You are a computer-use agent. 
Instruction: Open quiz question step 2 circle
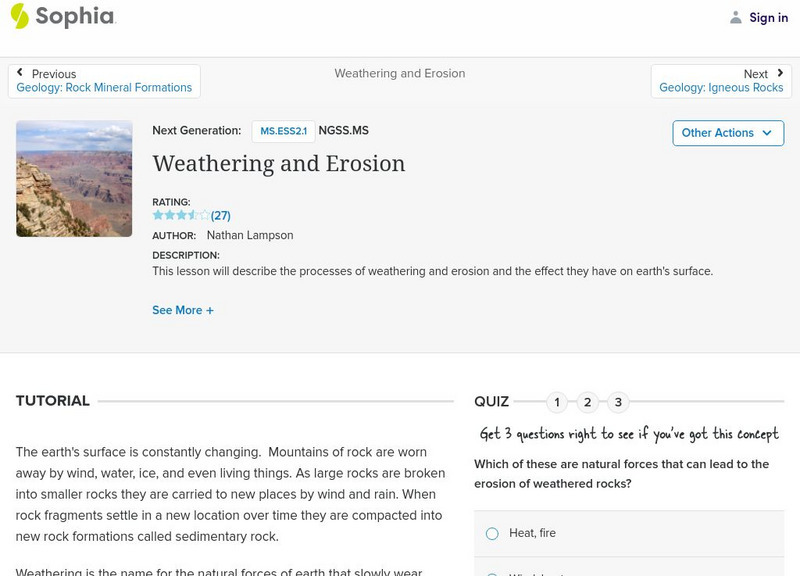587,403
